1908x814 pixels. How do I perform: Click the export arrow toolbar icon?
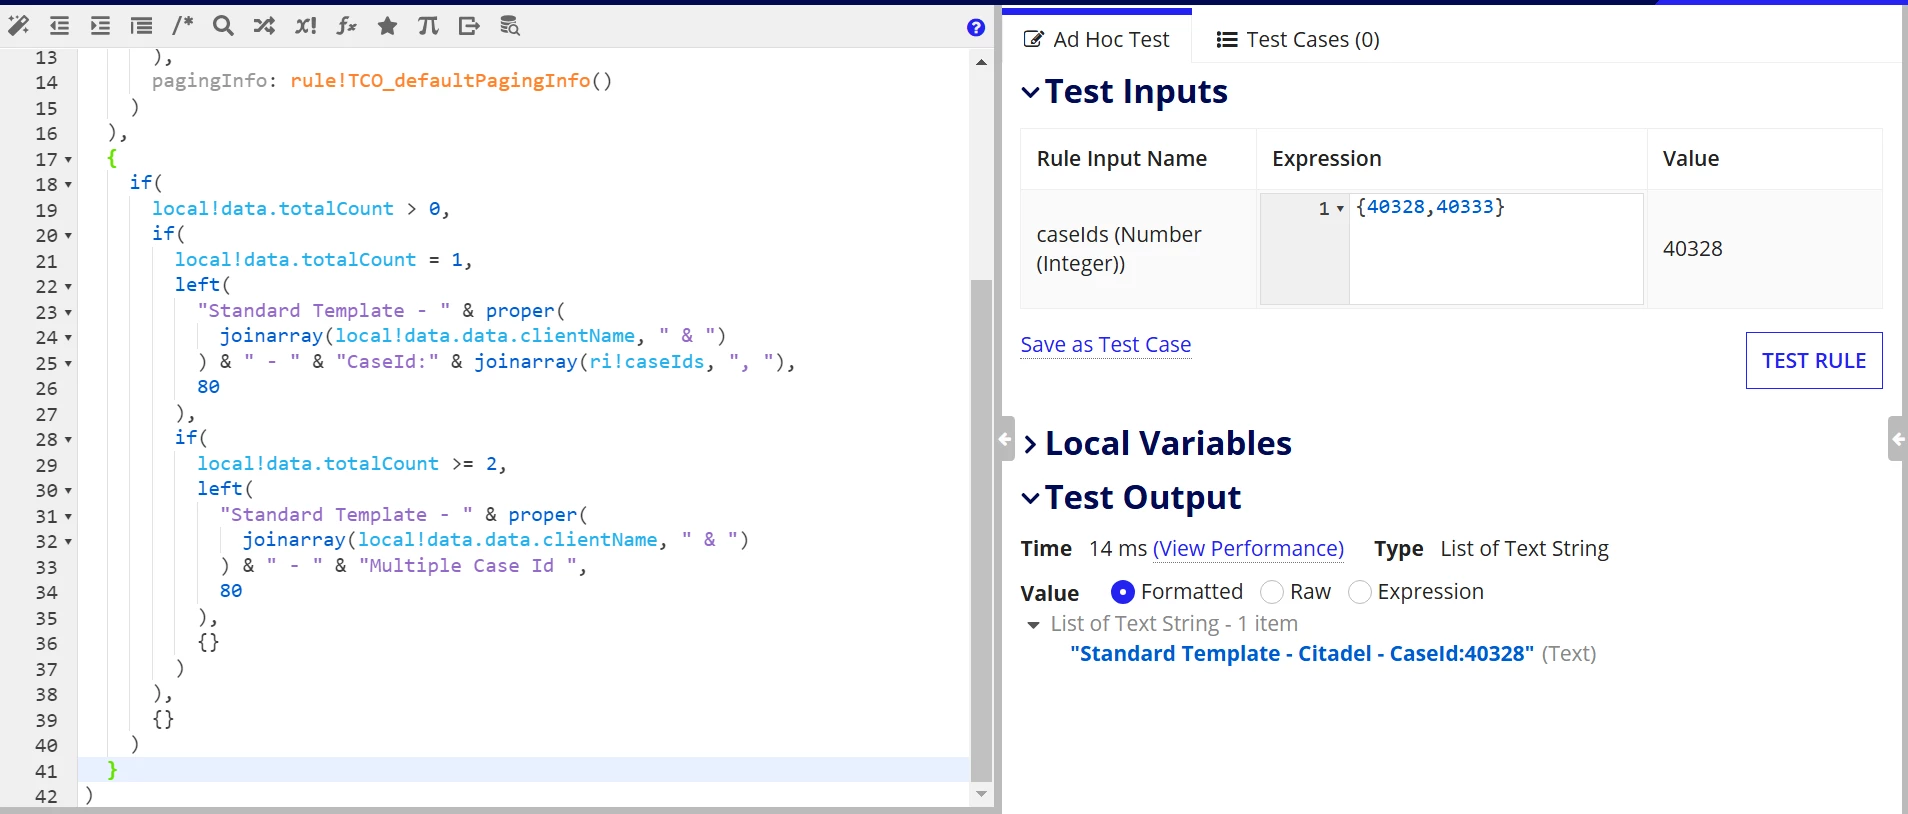coord(469,26)
